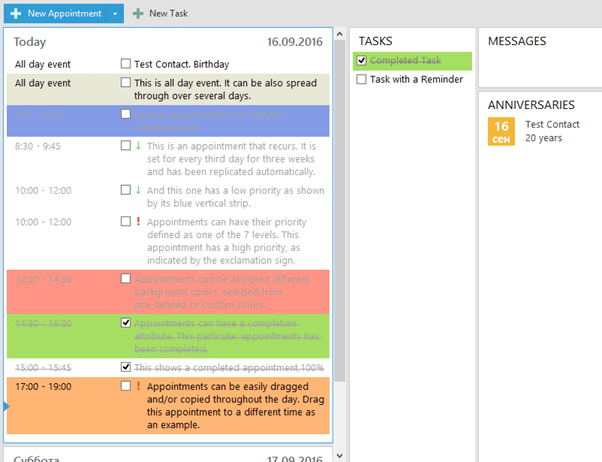Screen dimensions: 602x462
Task: Click the 16 сен anniversary date badge
Action: [501, 131]
